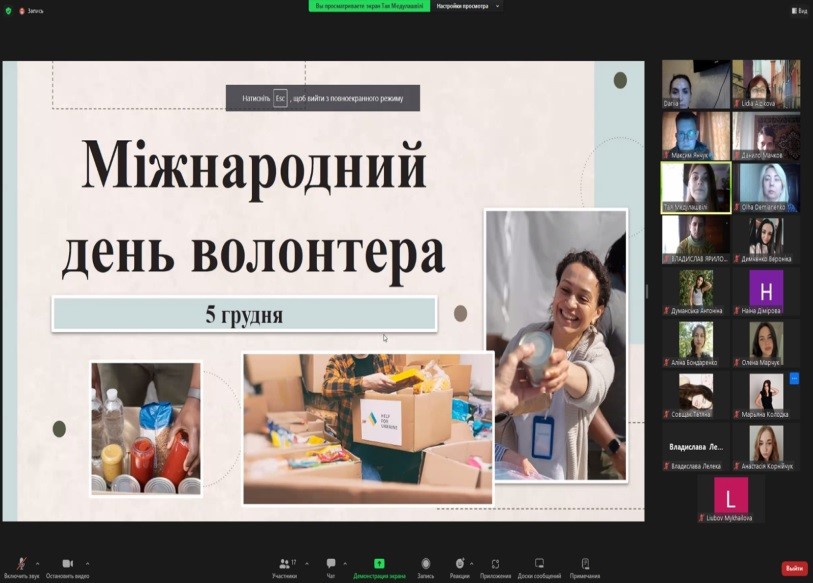Expand the "Настройки просмотра" view options dropdown
The width and height of the screenshot is (813, 583).
[x=467, y=6]
